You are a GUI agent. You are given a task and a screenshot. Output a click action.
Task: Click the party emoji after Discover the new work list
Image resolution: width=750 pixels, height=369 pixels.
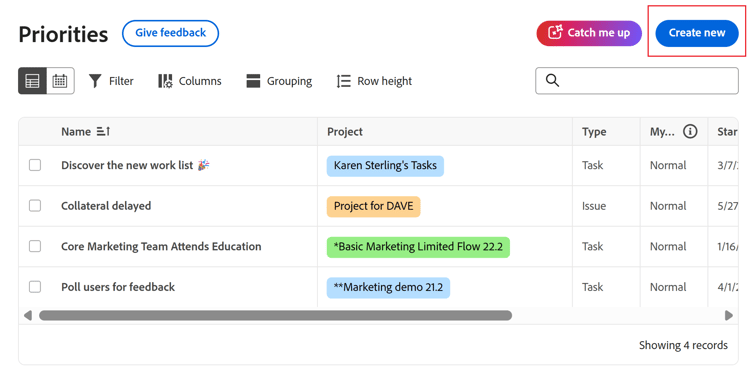point(204,166)
